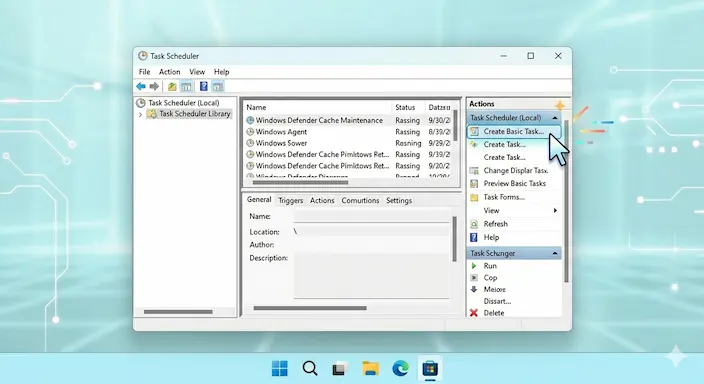Click the Create Basic Task icon in Actions
Screen dimensions: 704x384
click(474, 132)
